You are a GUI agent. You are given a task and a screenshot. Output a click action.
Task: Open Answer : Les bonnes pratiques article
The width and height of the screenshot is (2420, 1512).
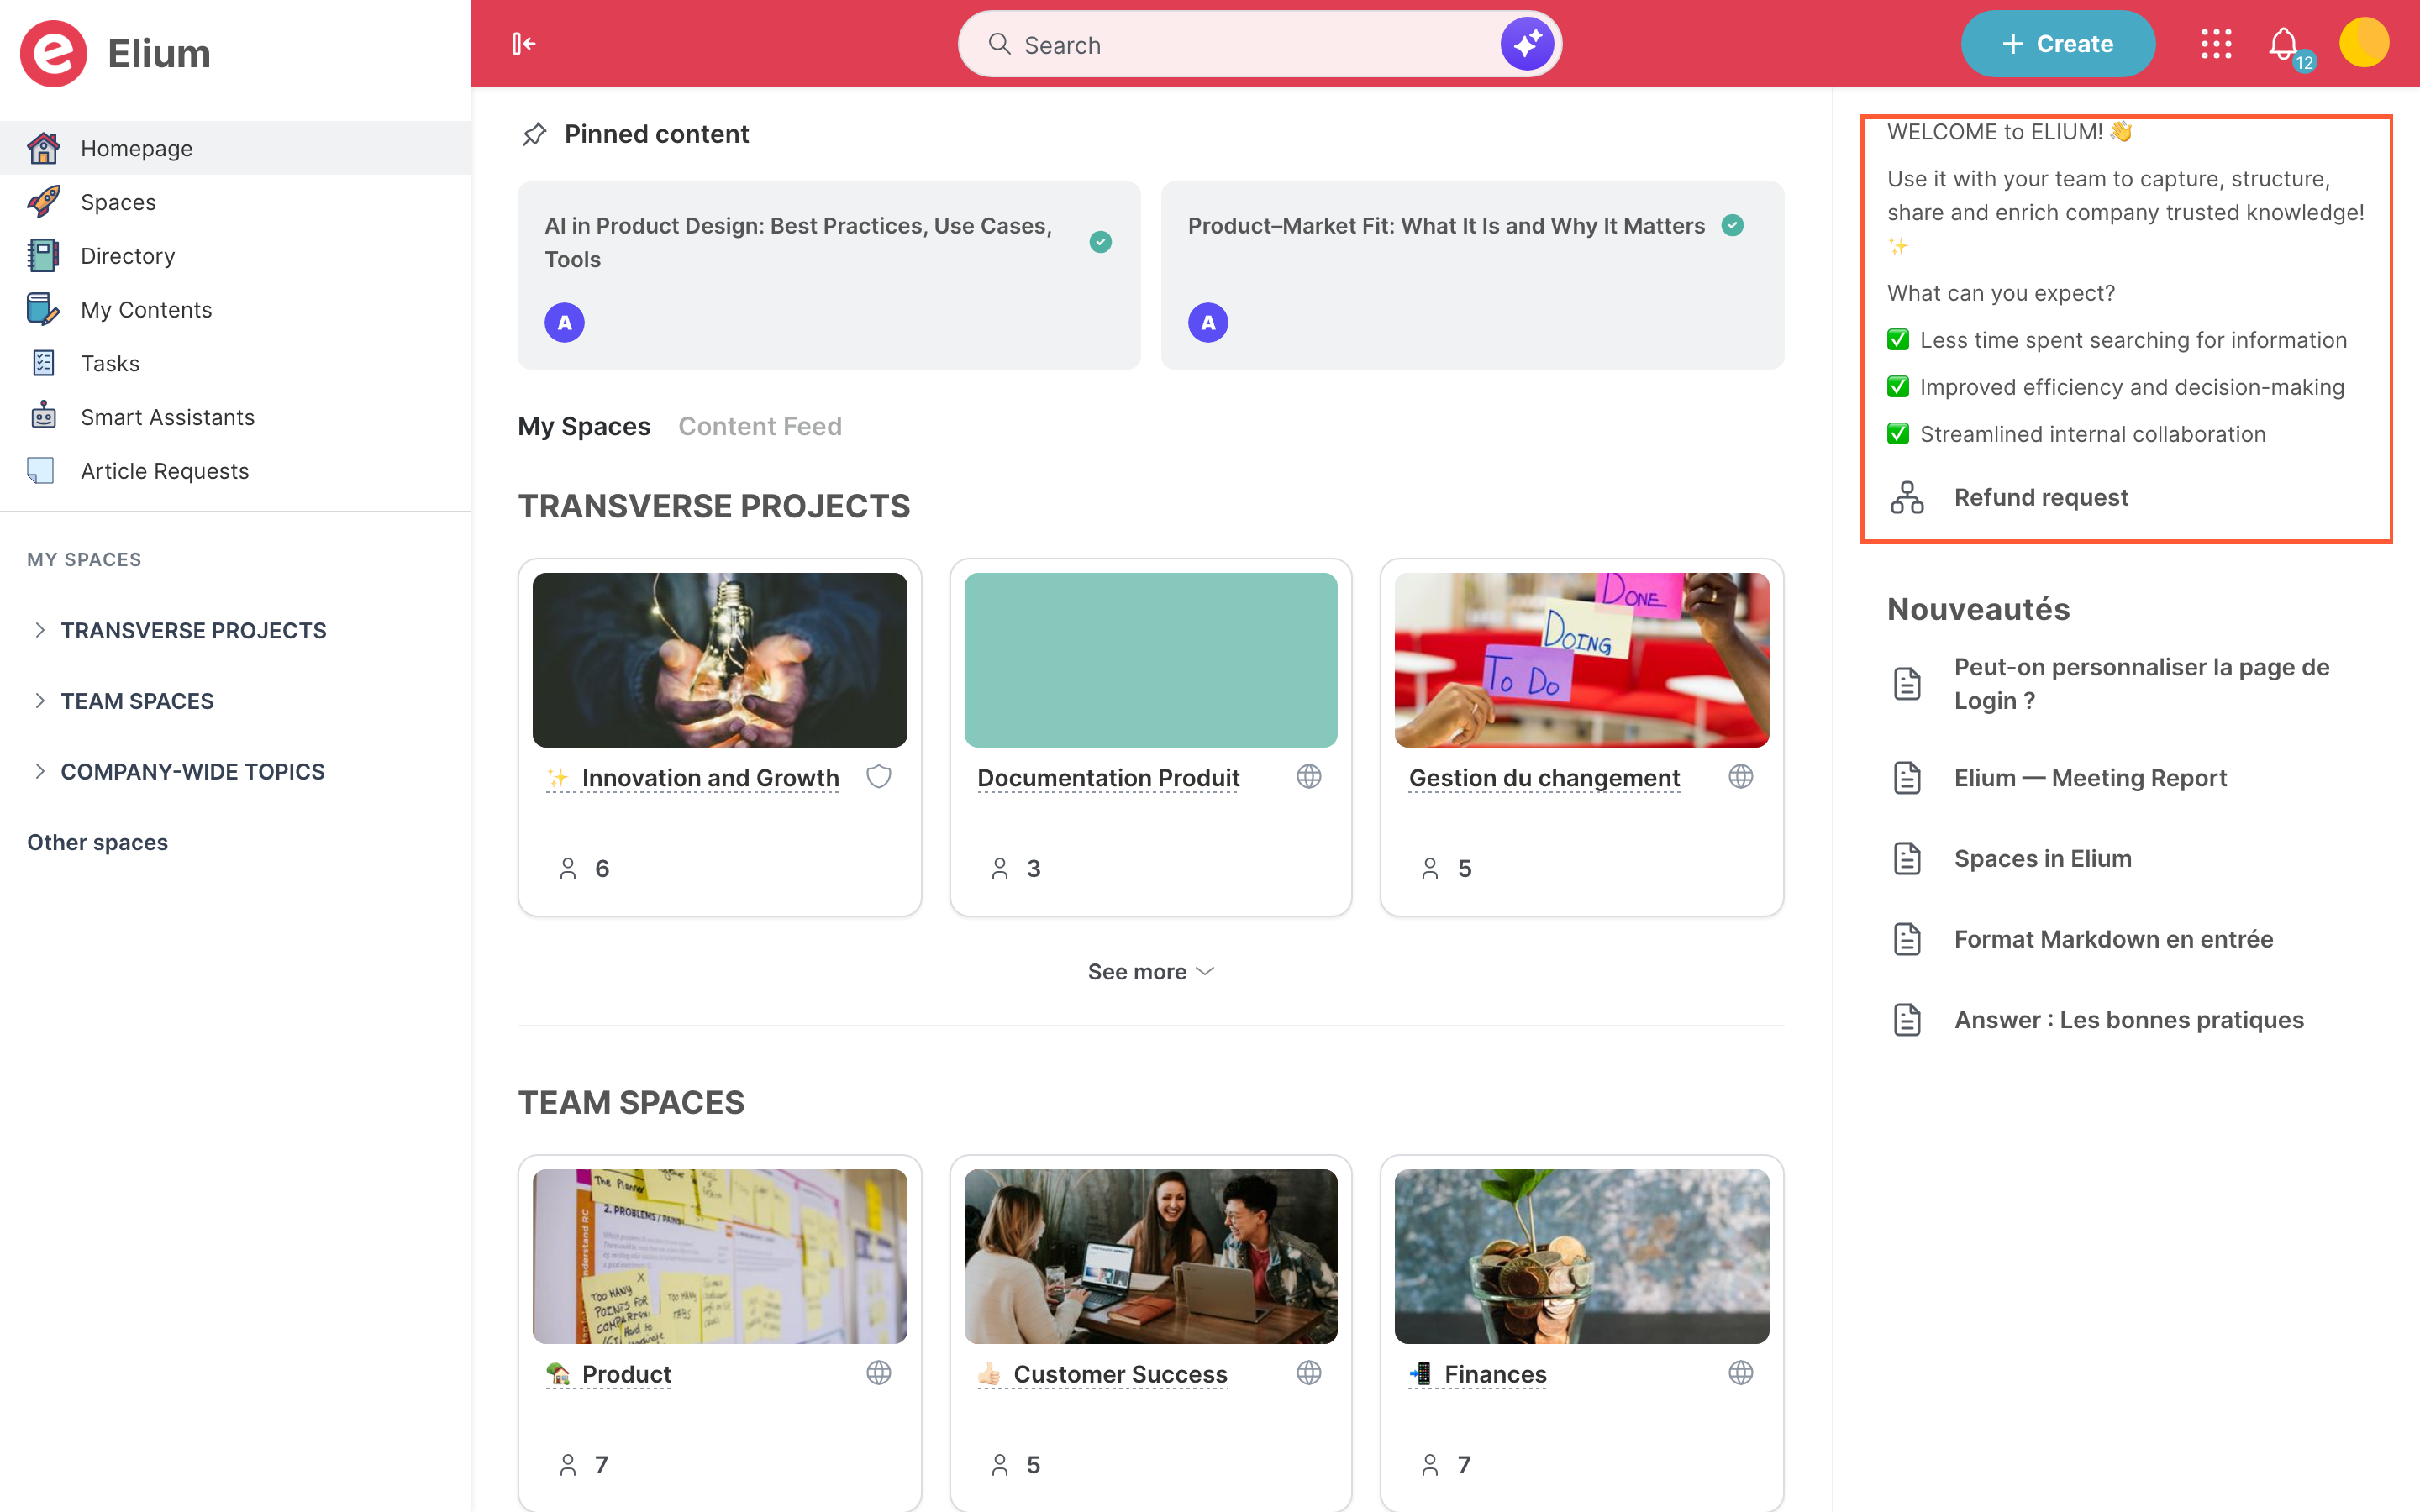2129,1020
